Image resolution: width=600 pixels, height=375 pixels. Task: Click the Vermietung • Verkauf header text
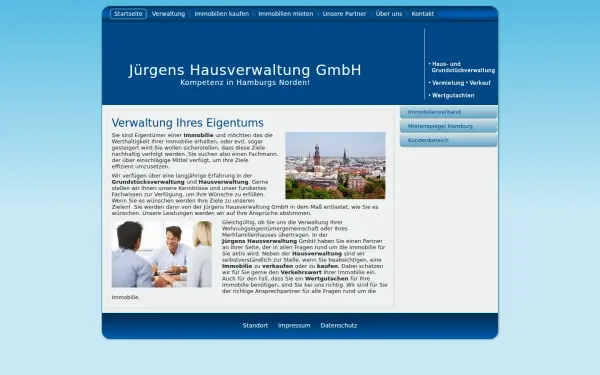click(460, 83)
